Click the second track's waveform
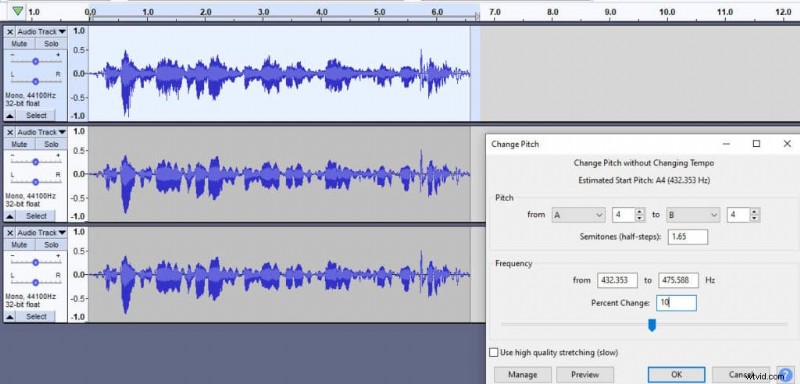The width and height of the screenshot is (800, 384). [x=279, y=174]
